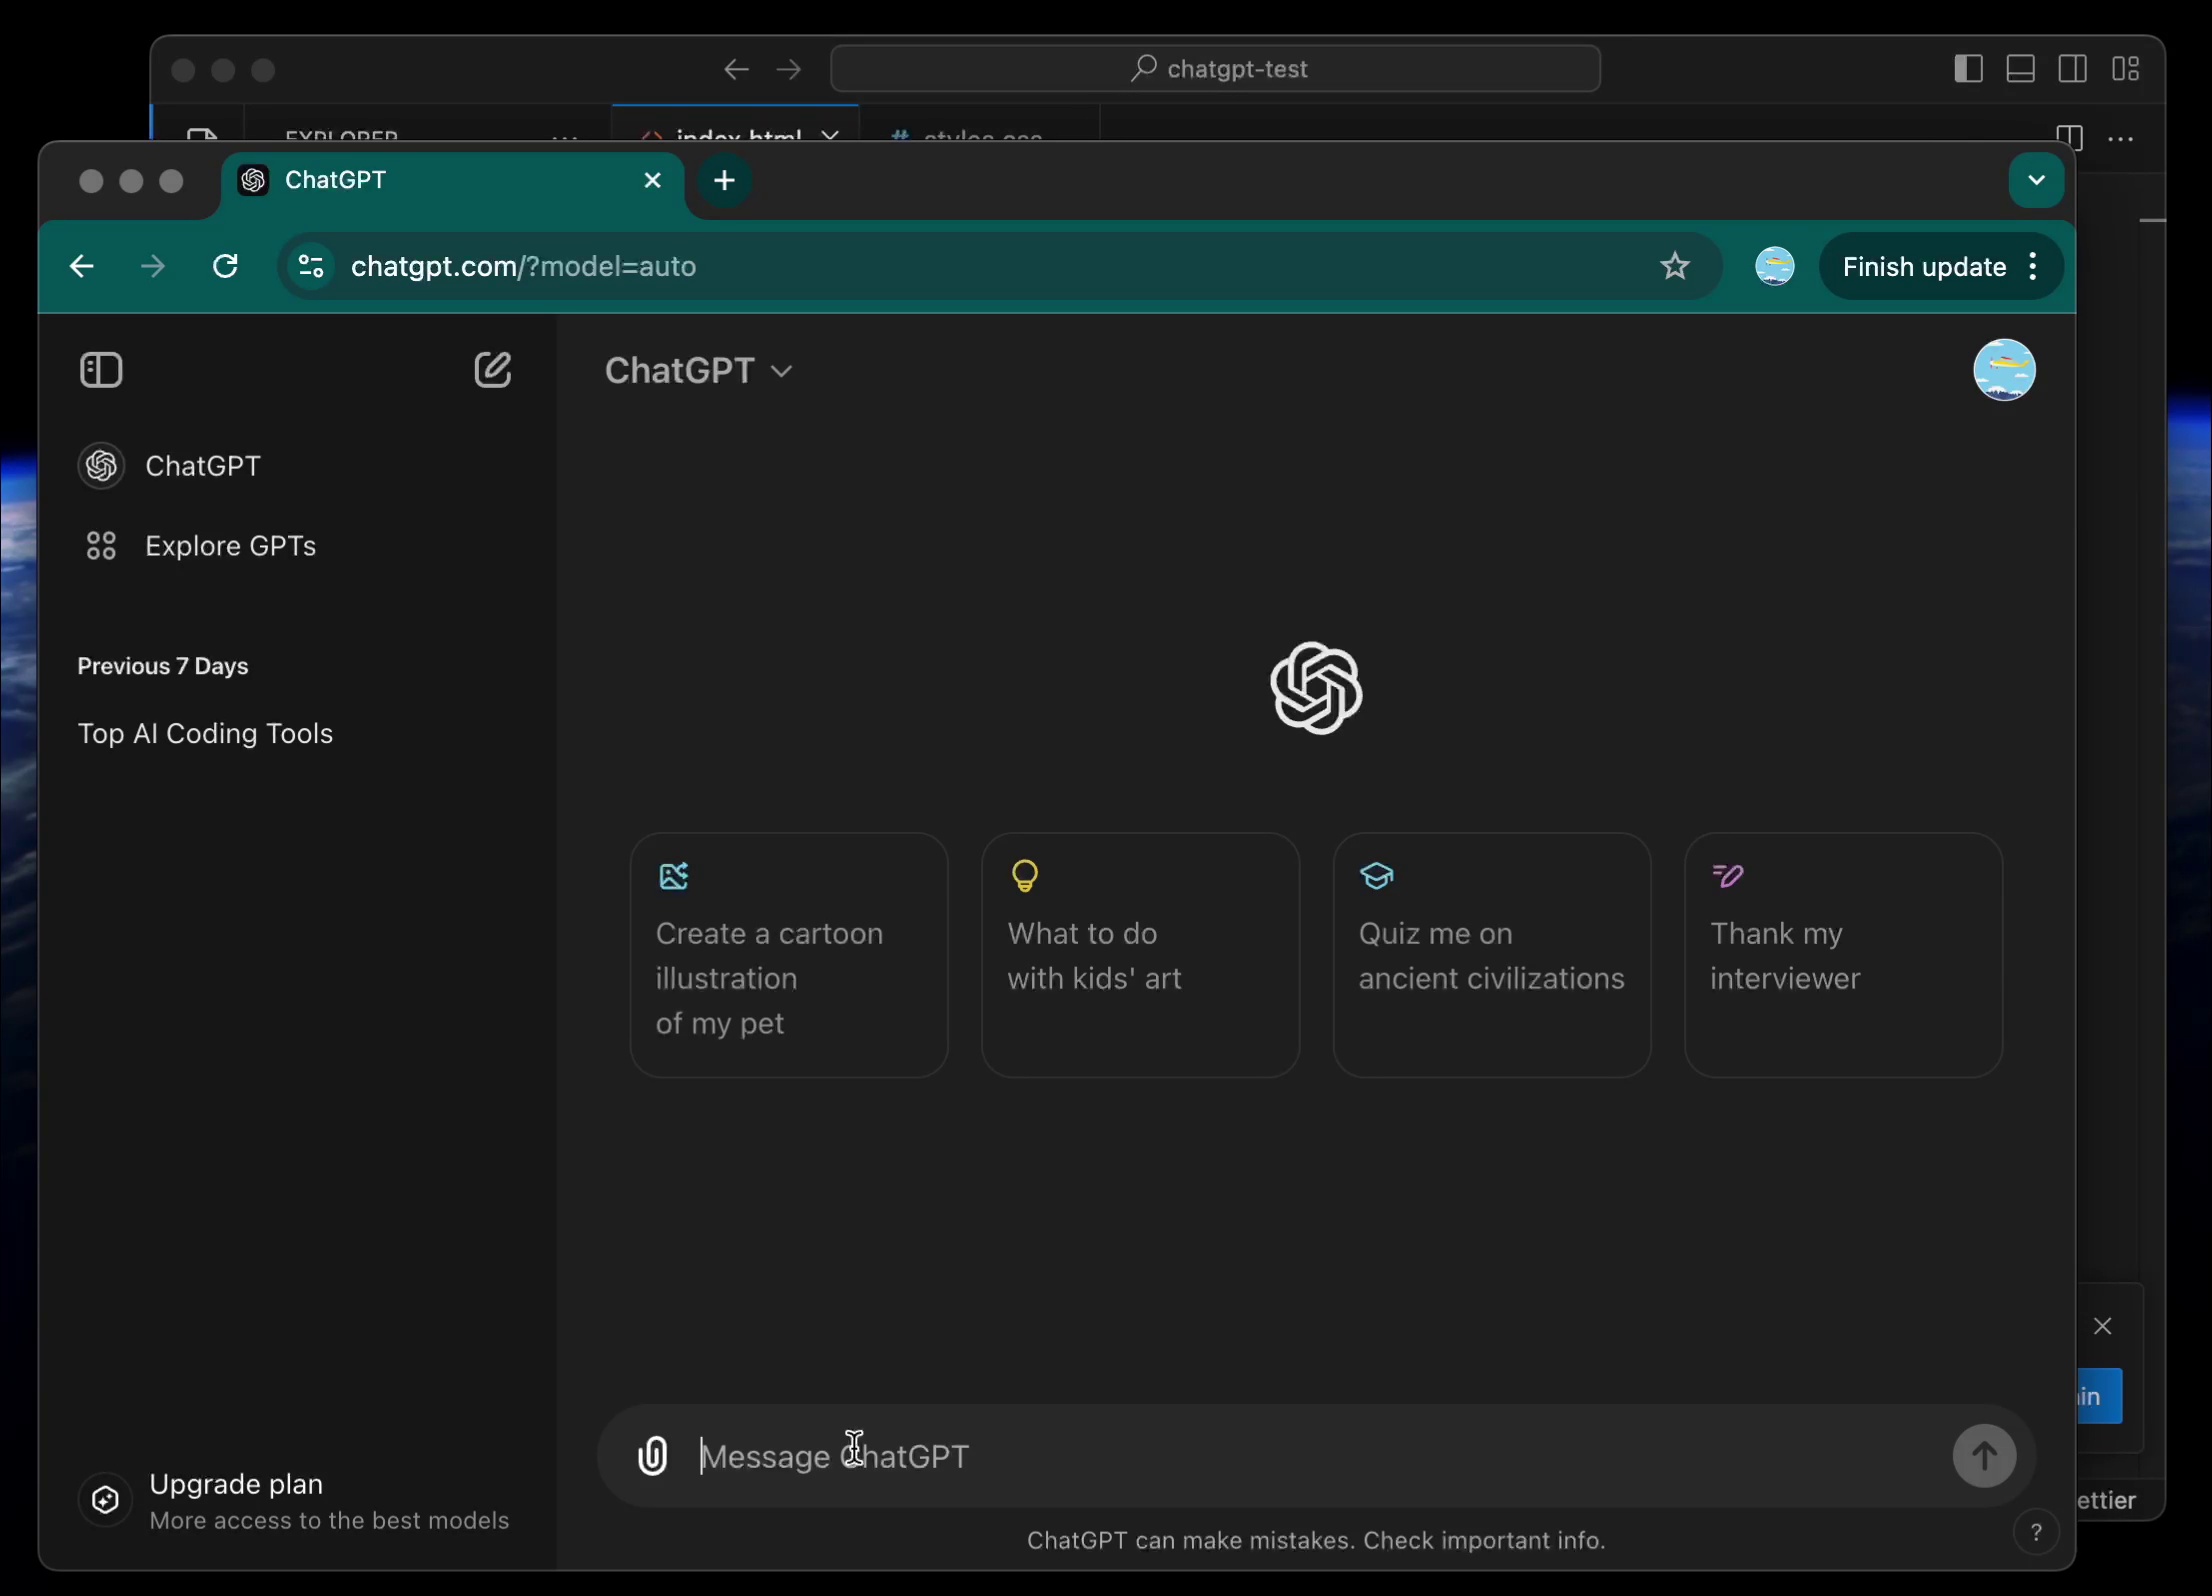2212x1596 pixels.
Task: Split the editor in VS Code
Action: pos(2069,138)
